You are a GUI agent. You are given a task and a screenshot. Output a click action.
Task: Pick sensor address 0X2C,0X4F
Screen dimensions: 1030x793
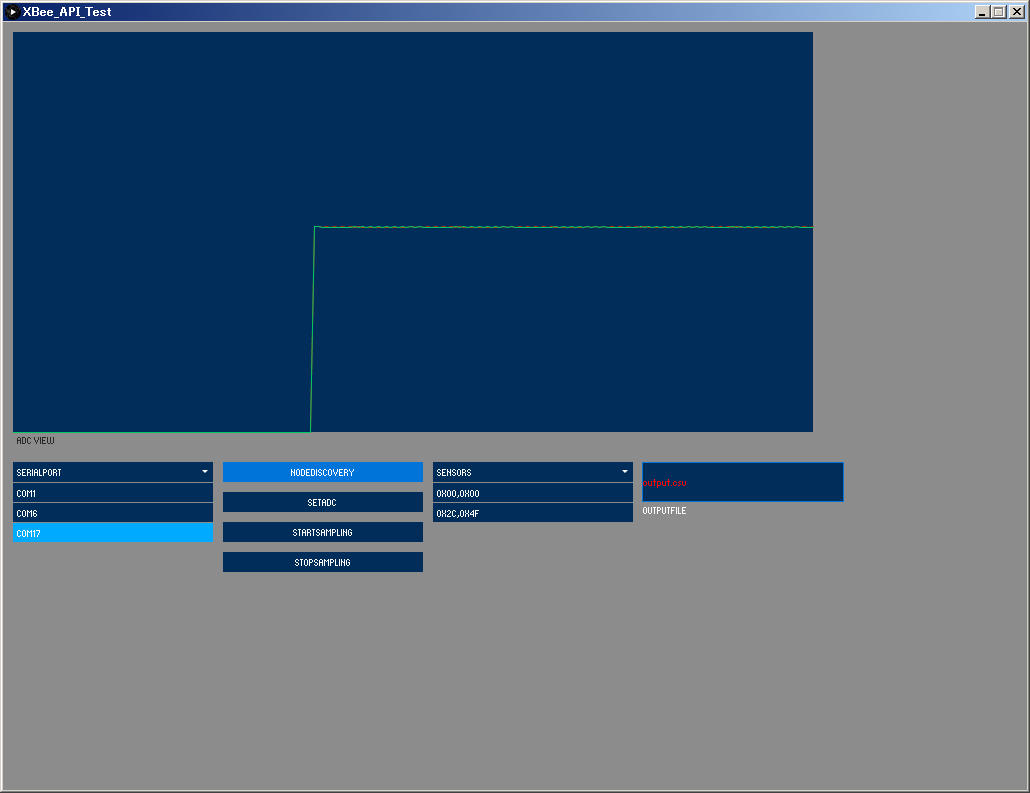coord(532,513)
